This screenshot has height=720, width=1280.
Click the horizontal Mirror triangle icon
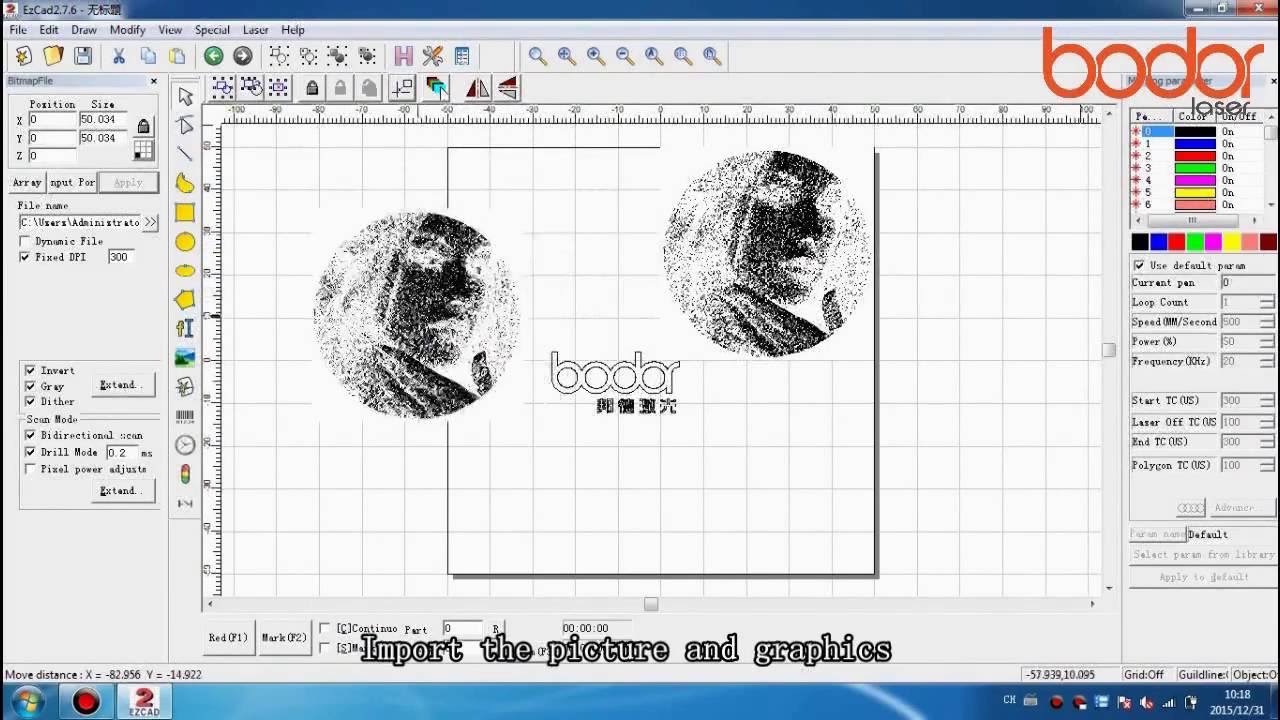477,88
